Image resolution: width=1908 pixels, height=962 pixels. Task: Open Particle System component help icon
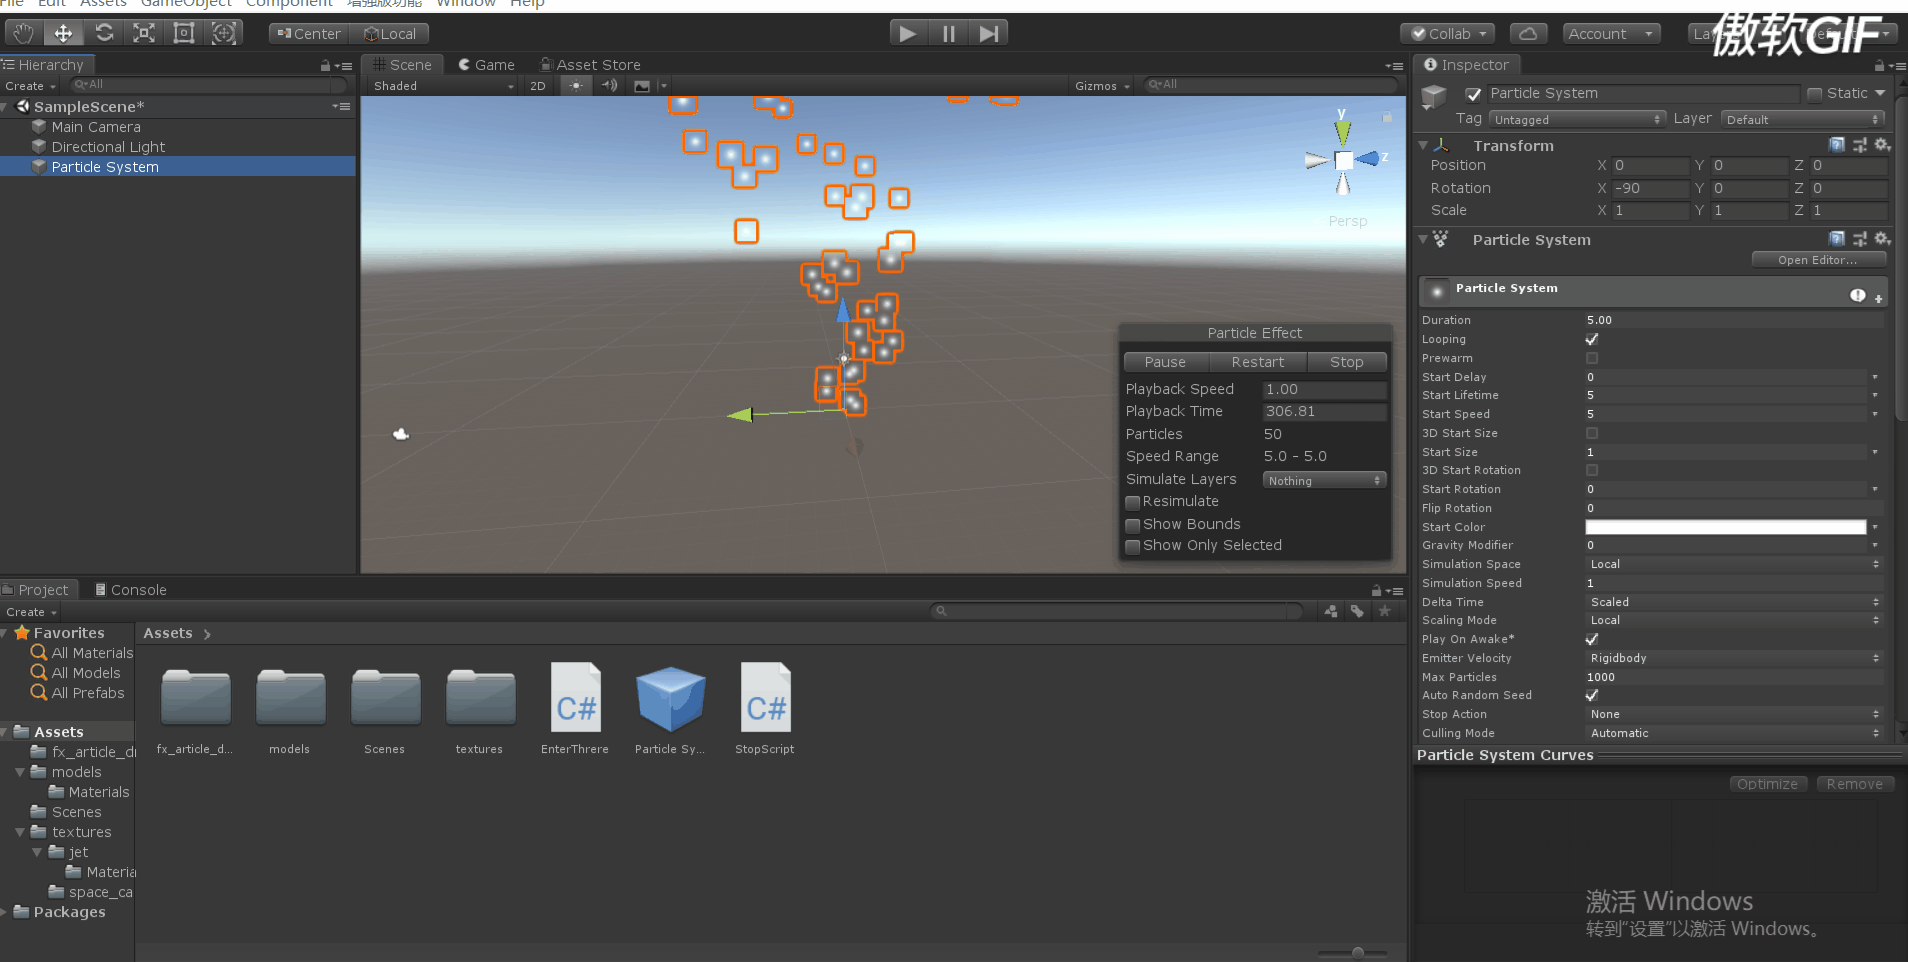[x=1837, y=239]
